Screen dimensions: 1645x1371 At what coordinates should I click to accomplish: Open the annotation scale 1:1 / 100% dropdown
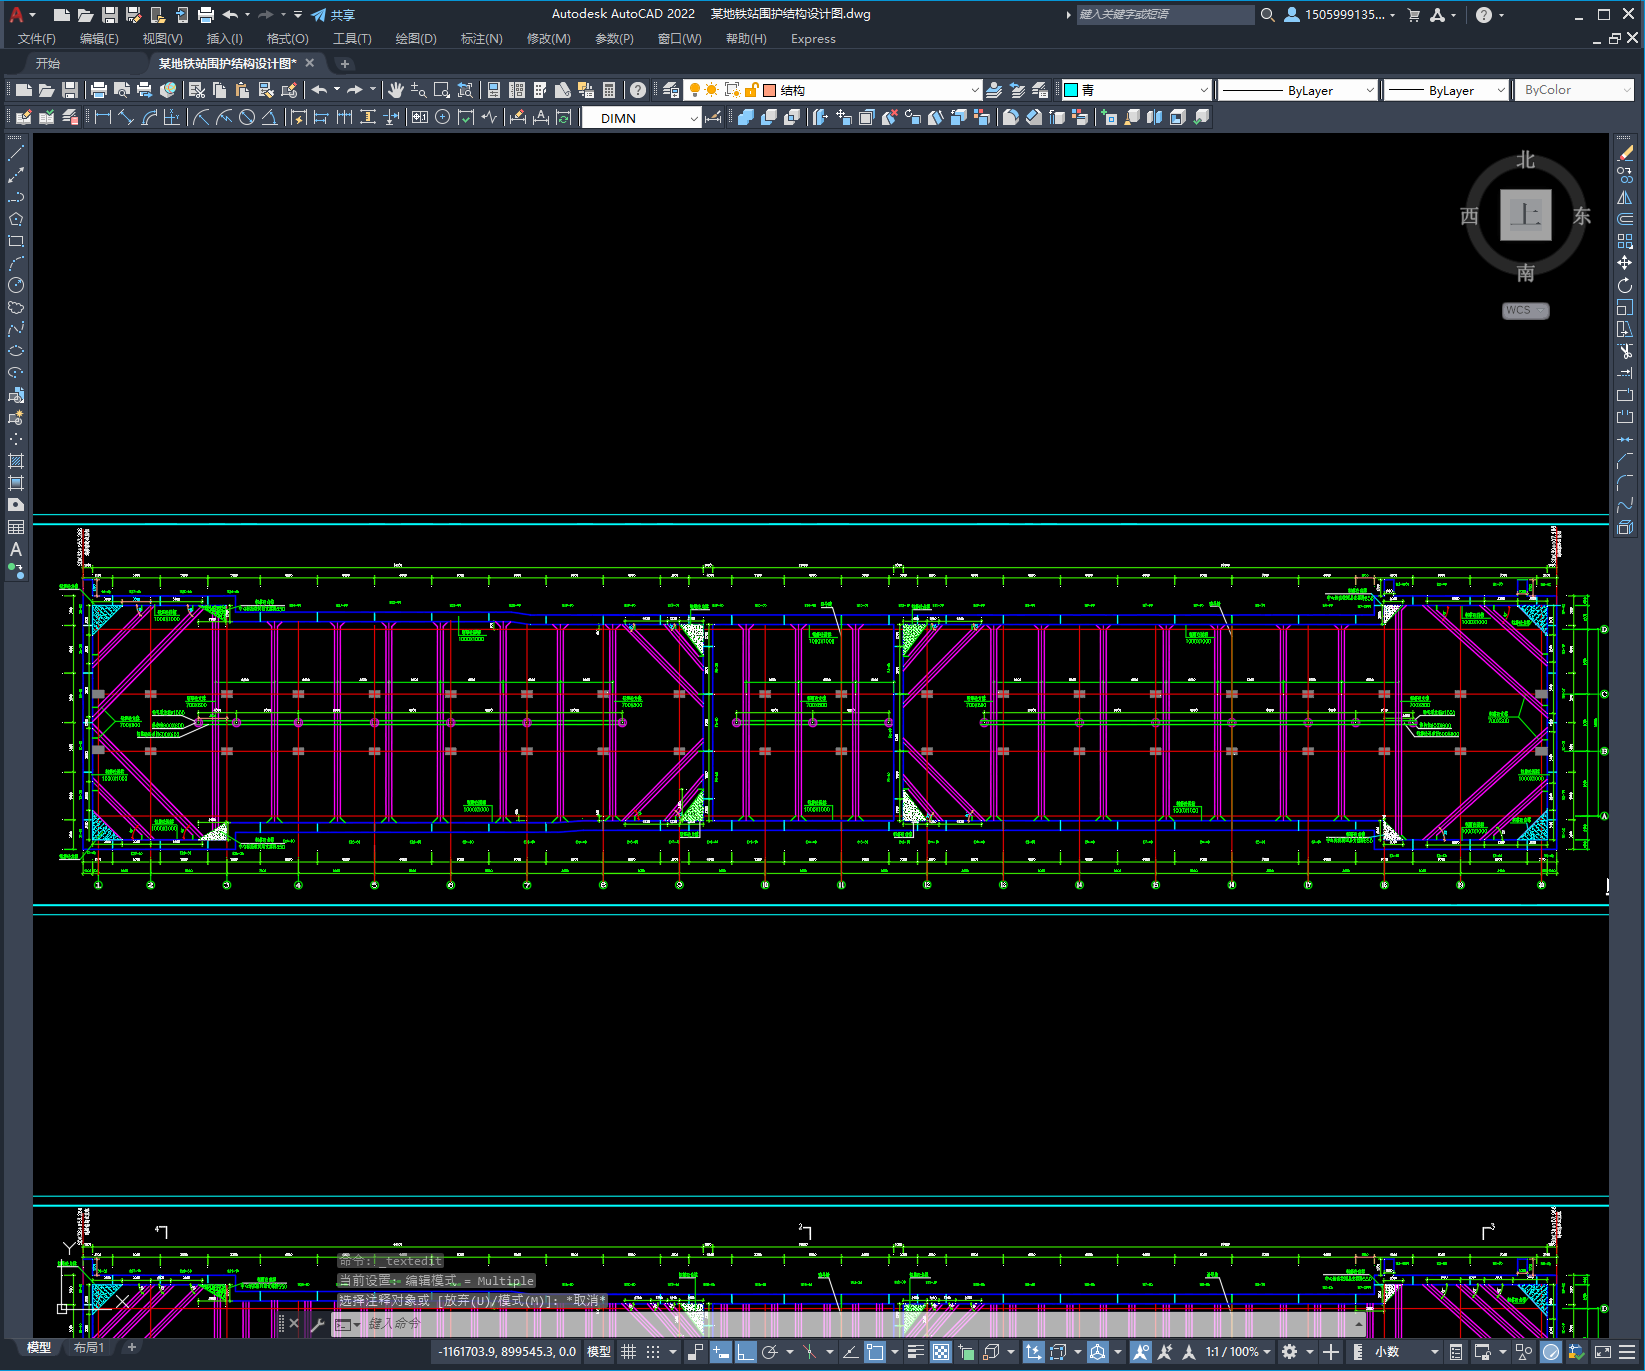click(x=1238, y=1352)
